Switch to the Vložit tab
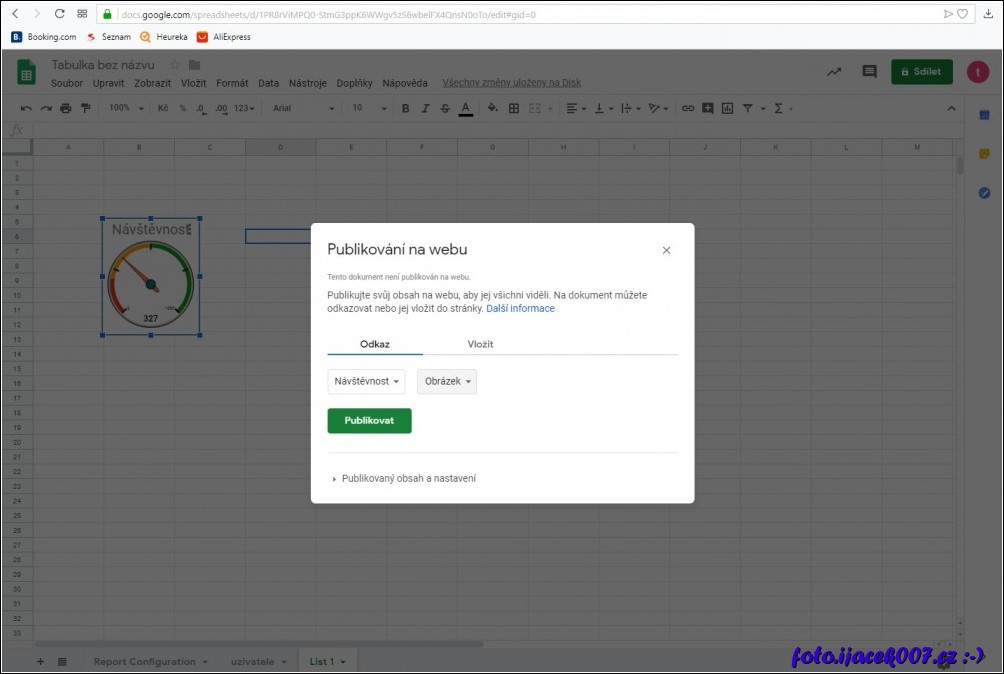The width and height of the screenshot is (1004, 674). 480,344
